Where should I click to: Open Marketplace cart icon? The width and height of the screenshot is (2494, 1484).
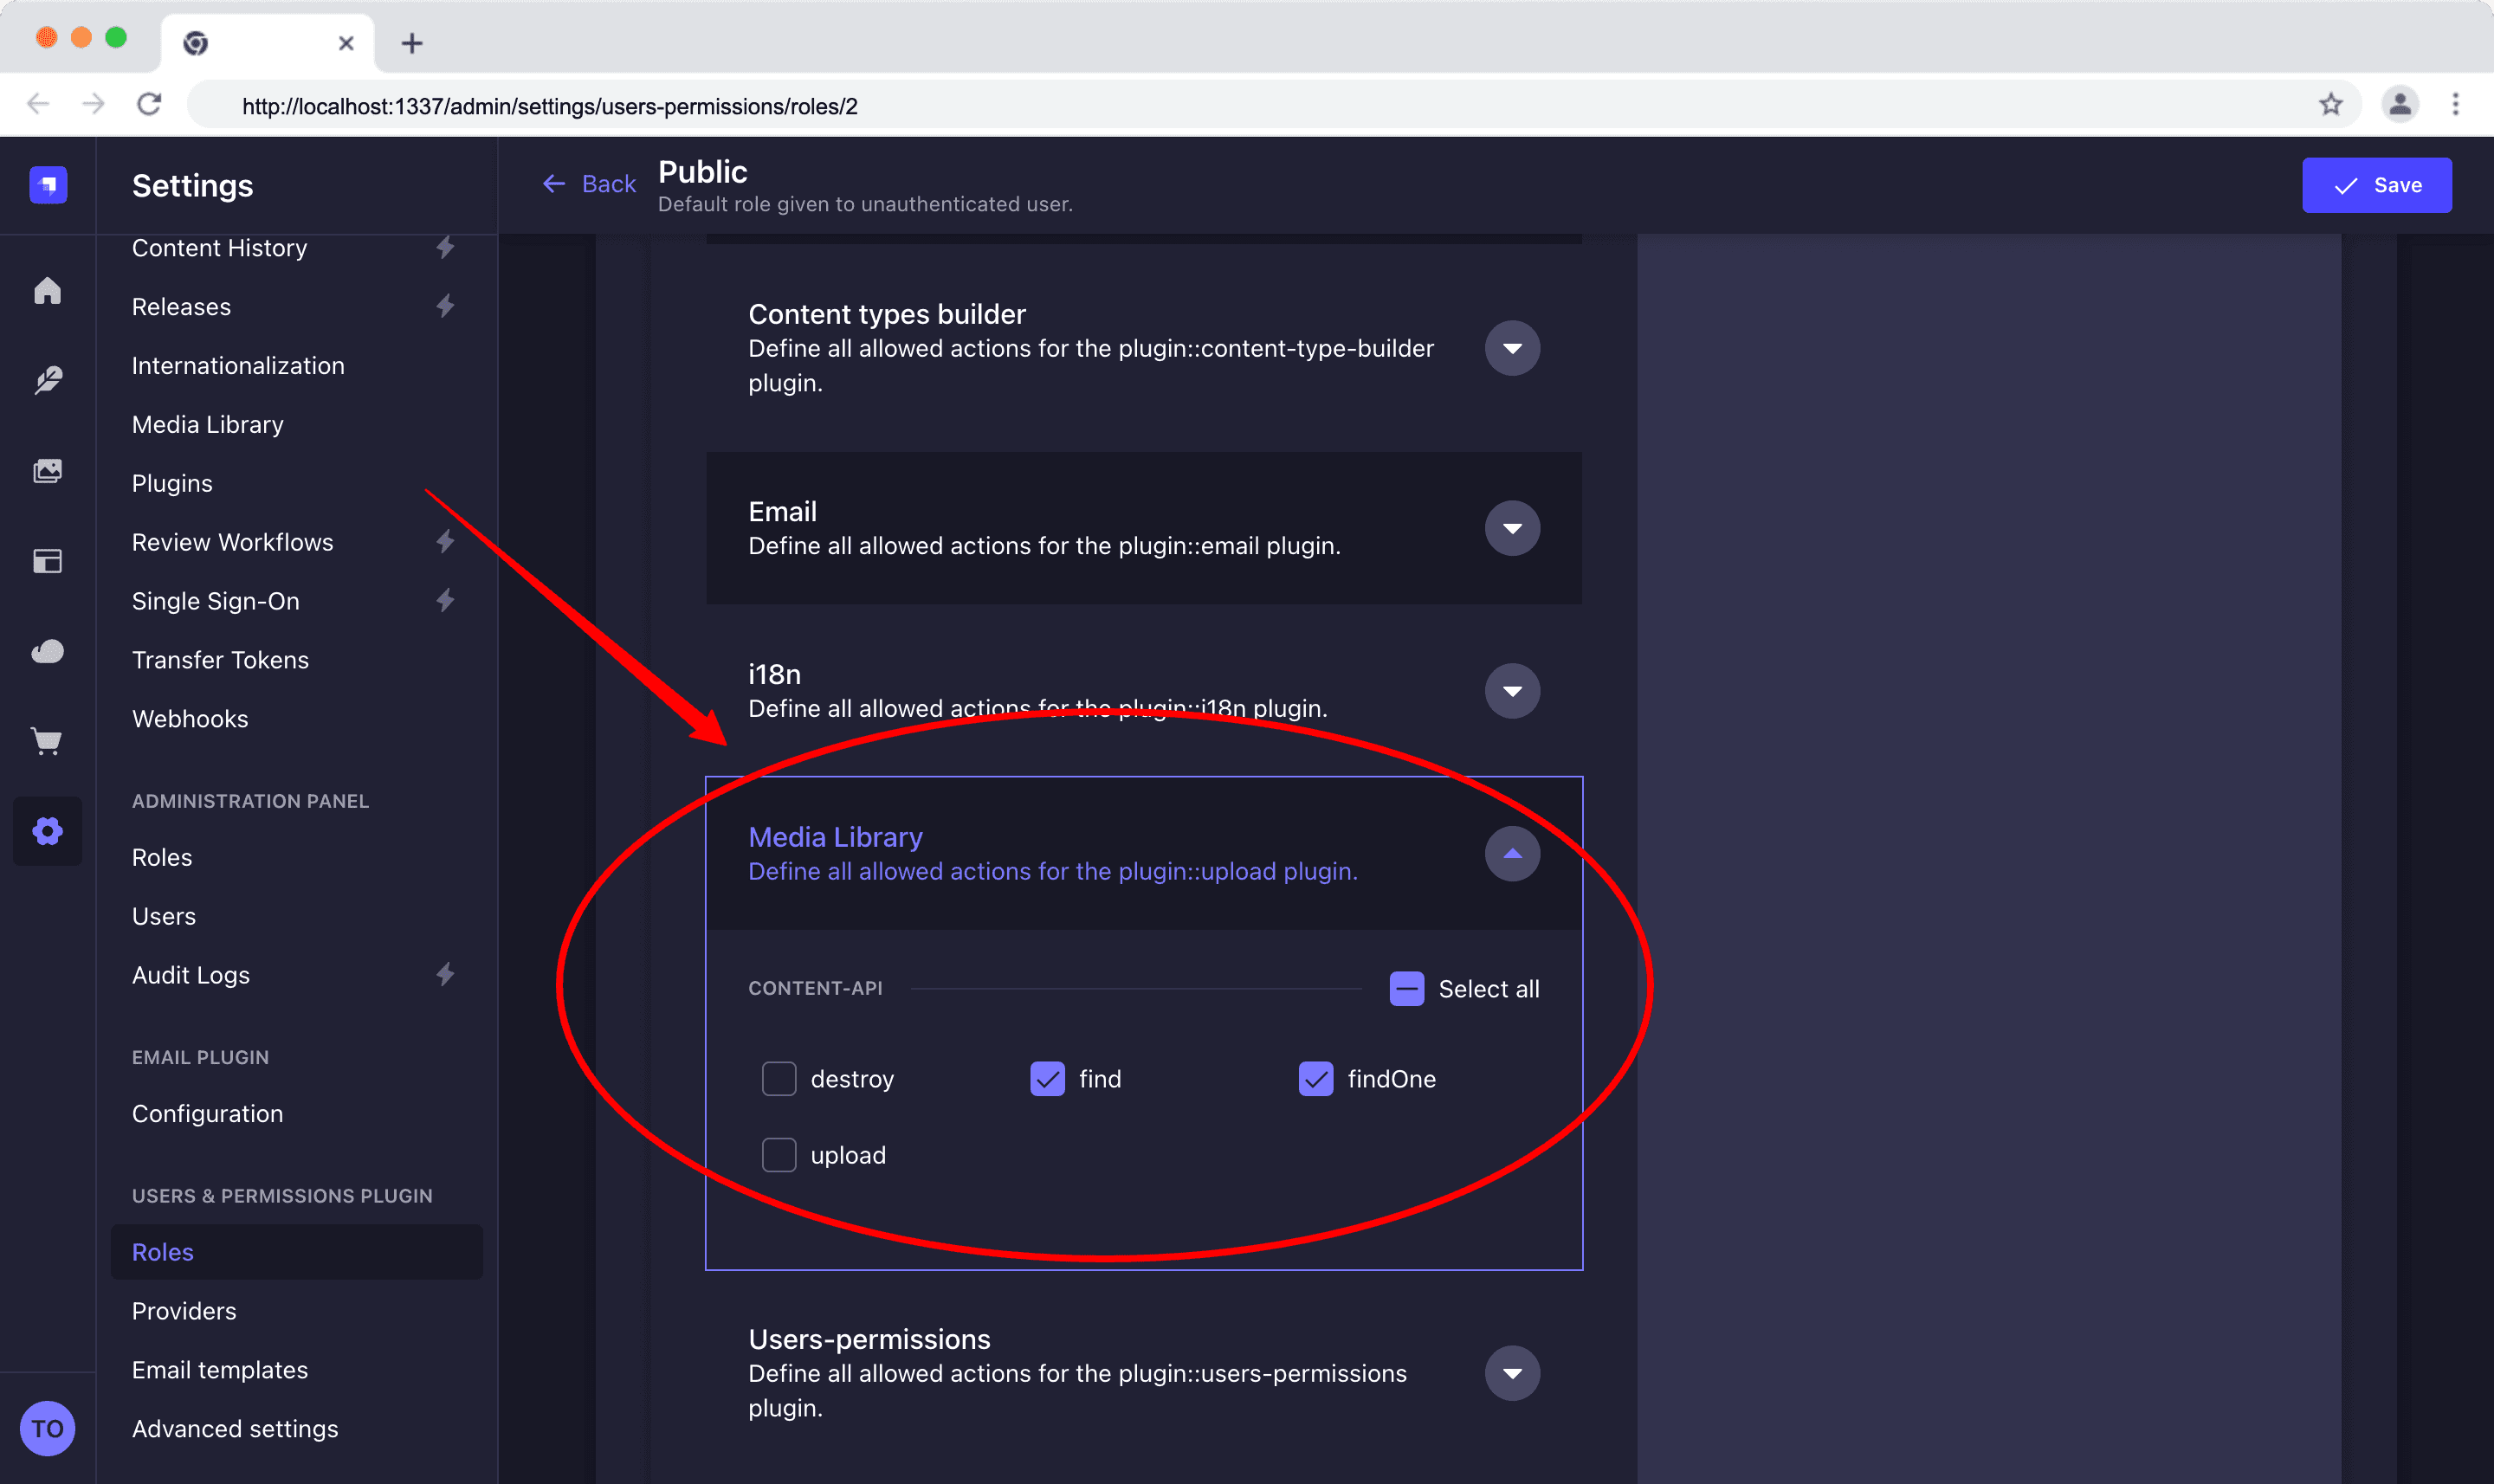48,741
